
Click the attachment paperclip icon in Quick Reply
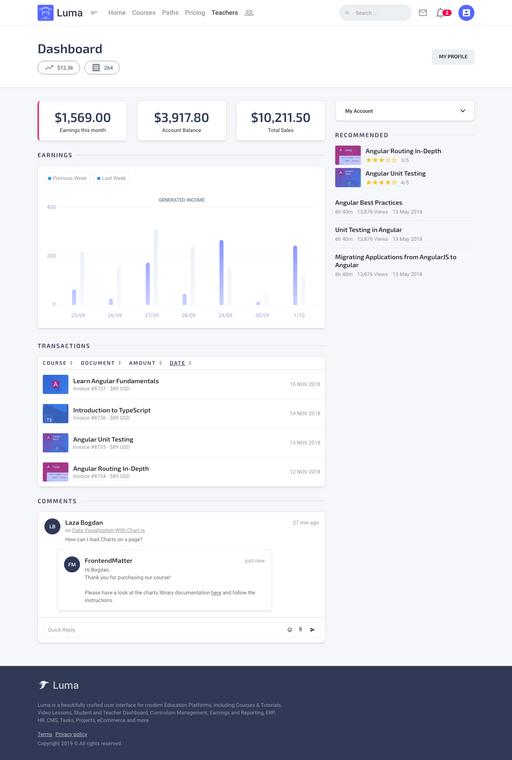[x=300, y=630]
